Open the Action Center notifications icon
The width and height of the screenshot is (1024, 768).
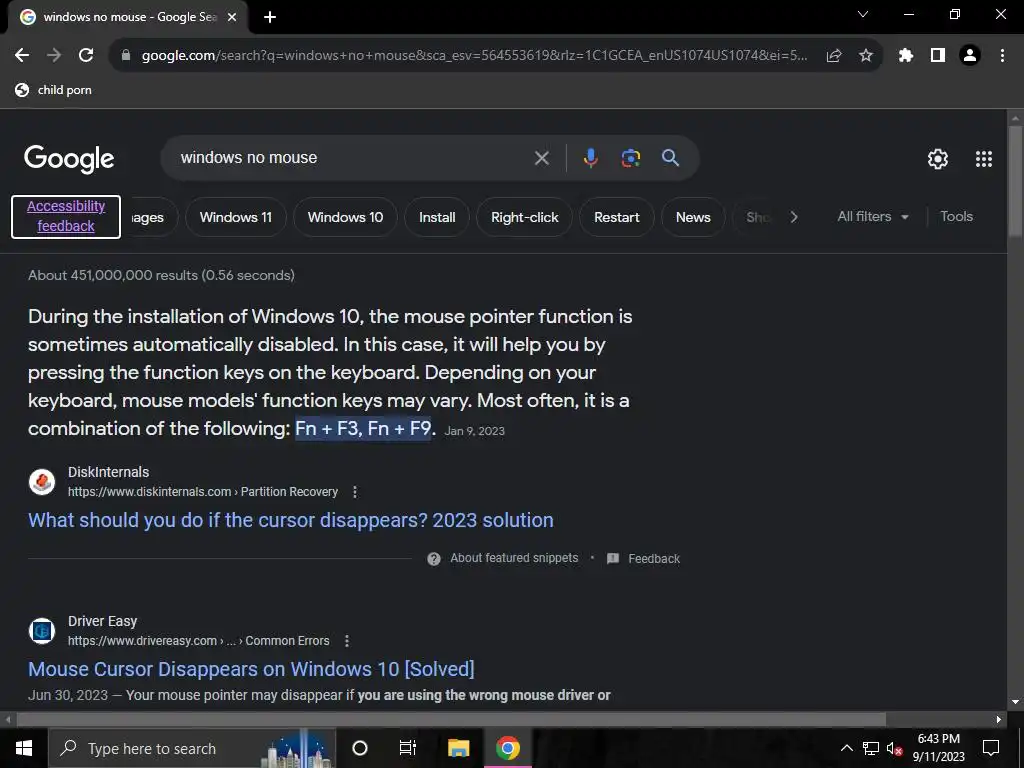[991, 748]
